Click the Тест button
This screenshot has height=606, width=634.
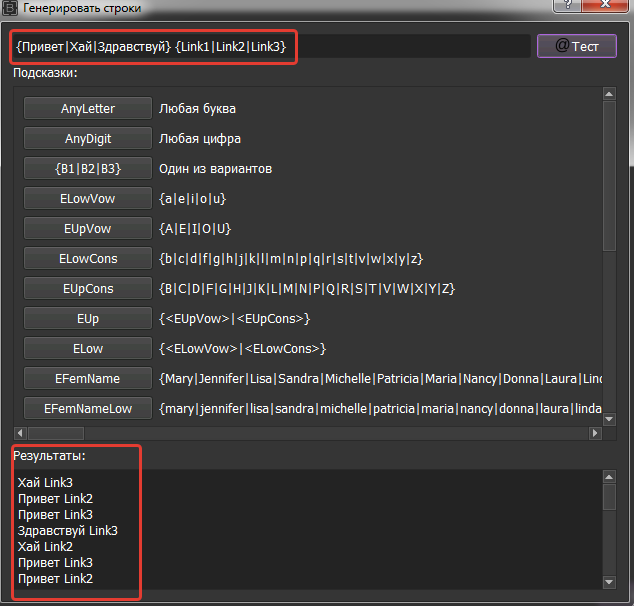tap(577, 46)
